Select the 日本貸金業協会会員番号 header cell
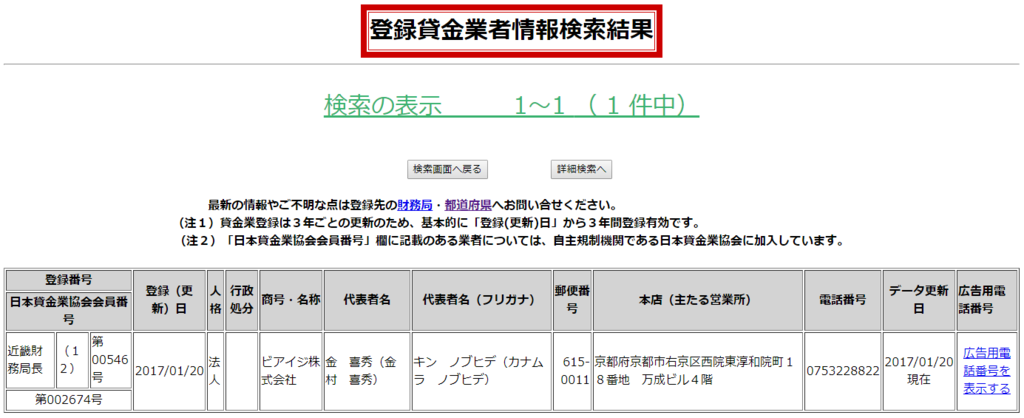 pyautogui.click(x=69, y=310)
